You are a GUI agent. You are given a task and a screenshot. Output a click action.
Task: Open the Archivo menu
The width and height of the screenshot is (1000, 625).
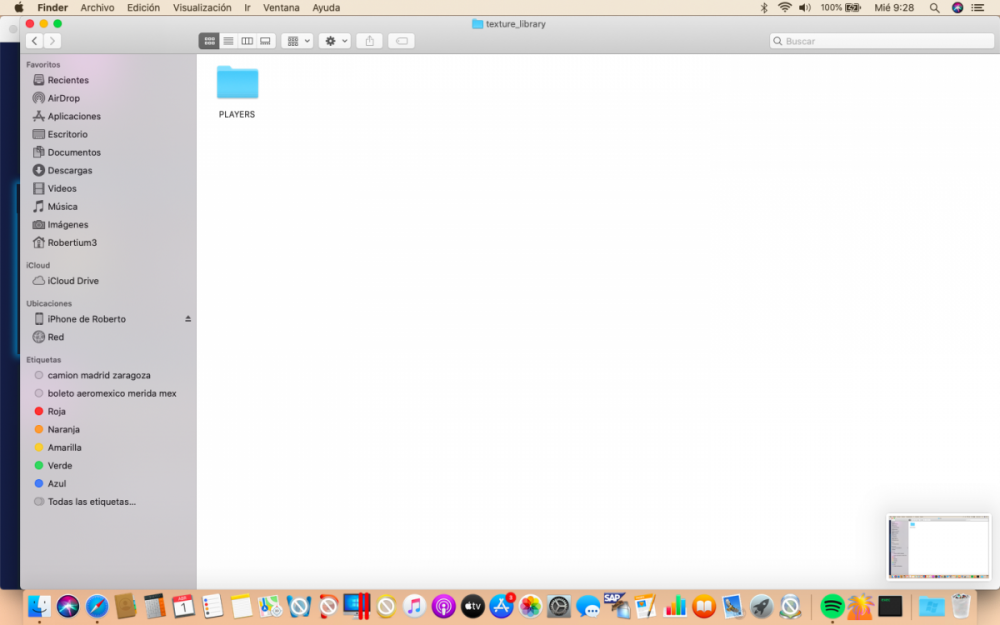tap(97, 7)
